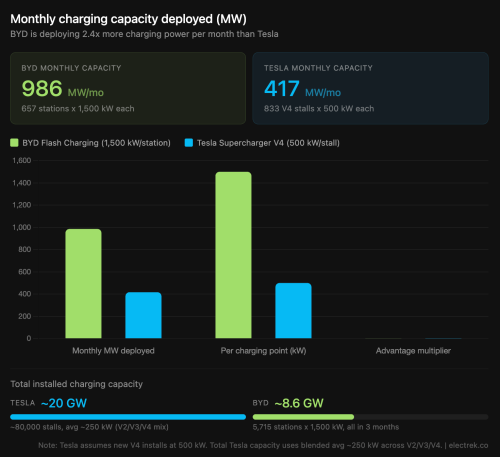Click the 'Monthly MW deployed' axis label
This screenshot has width=500, height=457.
(113, 351)
